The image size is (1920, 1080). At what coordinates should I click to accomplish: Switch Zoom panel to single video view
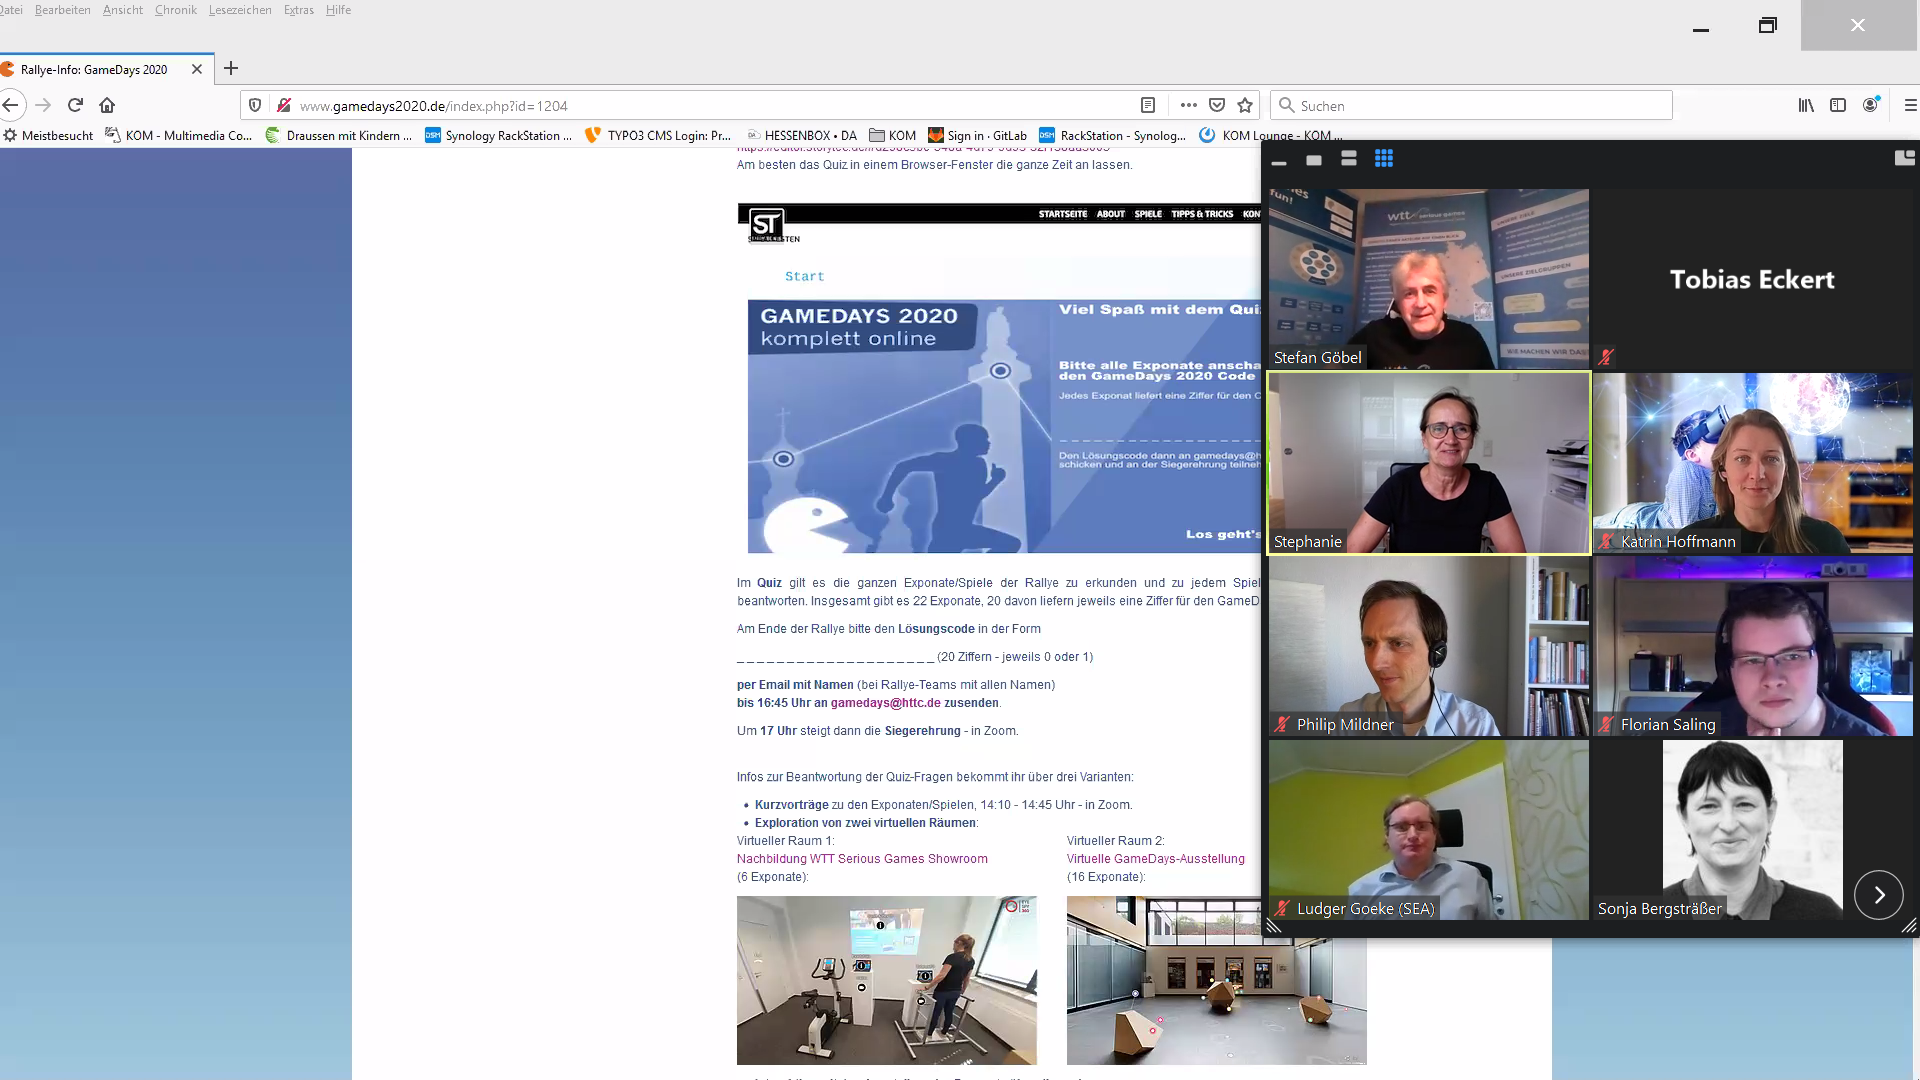click(1314, 159)
